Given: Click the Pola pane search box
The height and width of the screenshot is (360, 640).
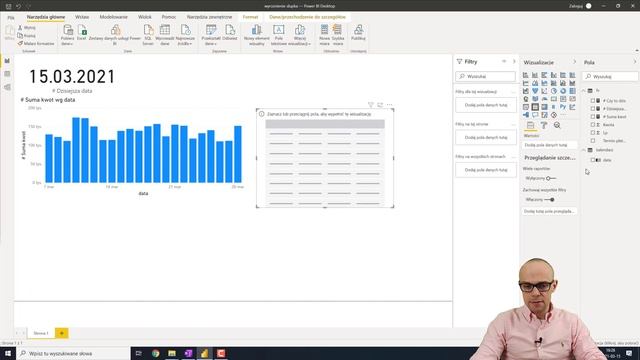Looking at the screenshot, I should (610, 76).
